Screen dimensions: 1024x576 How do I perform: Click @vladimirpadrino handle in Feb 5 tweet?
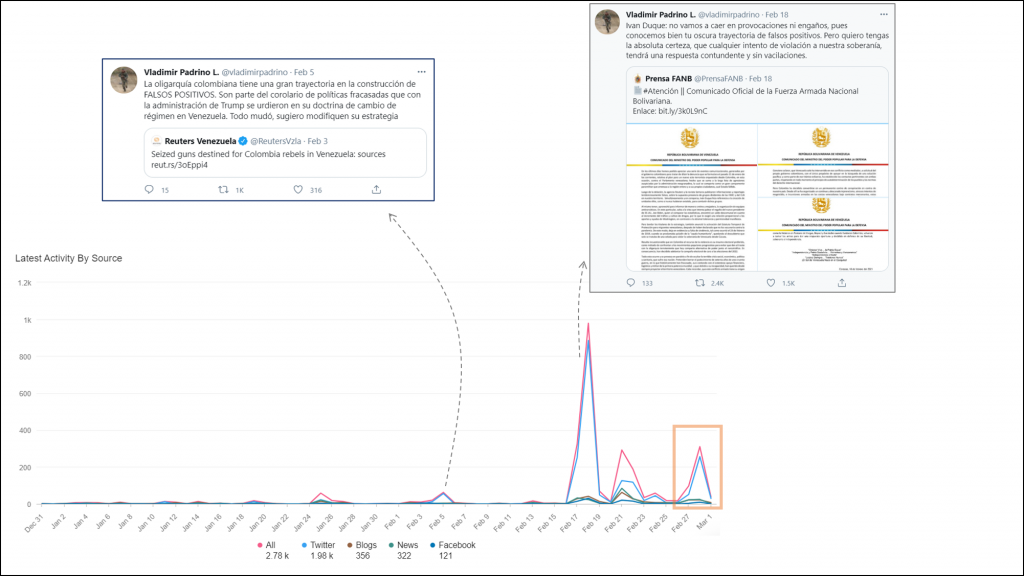point(255,72)
